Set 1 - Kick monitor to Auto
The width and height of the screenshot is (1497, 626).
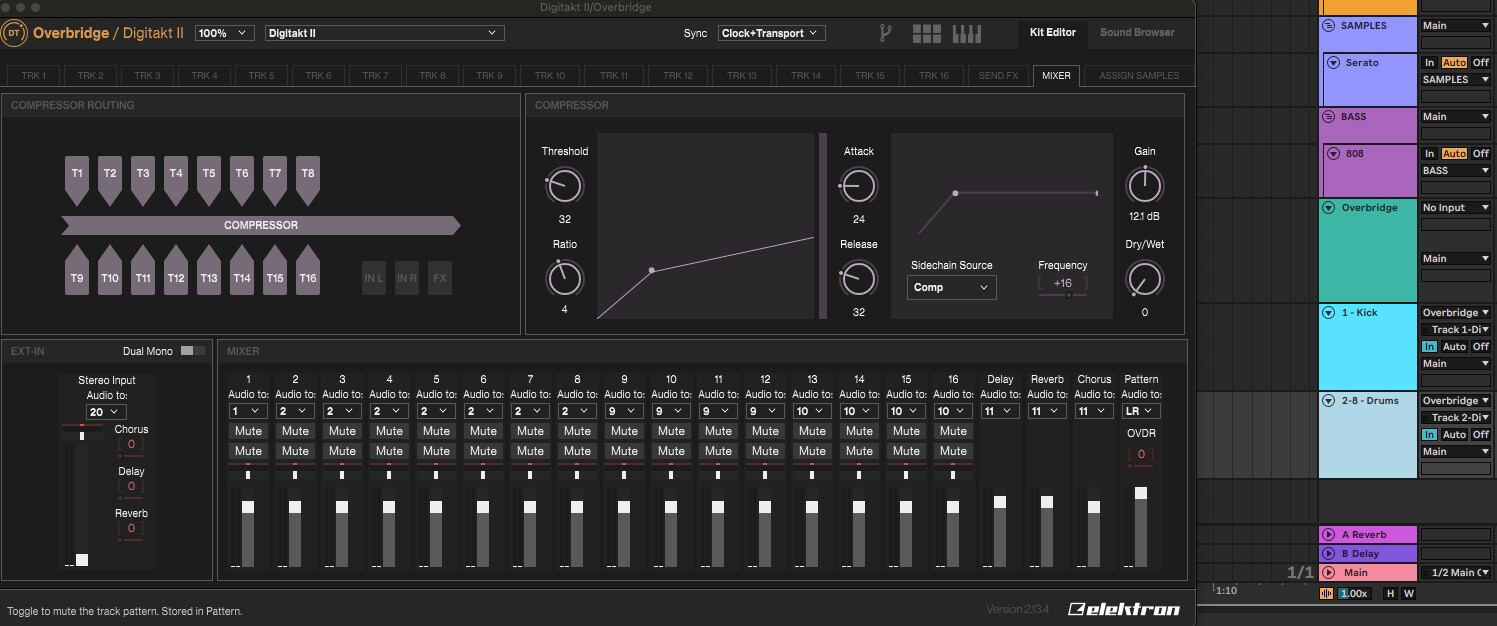click(1454, 347)
